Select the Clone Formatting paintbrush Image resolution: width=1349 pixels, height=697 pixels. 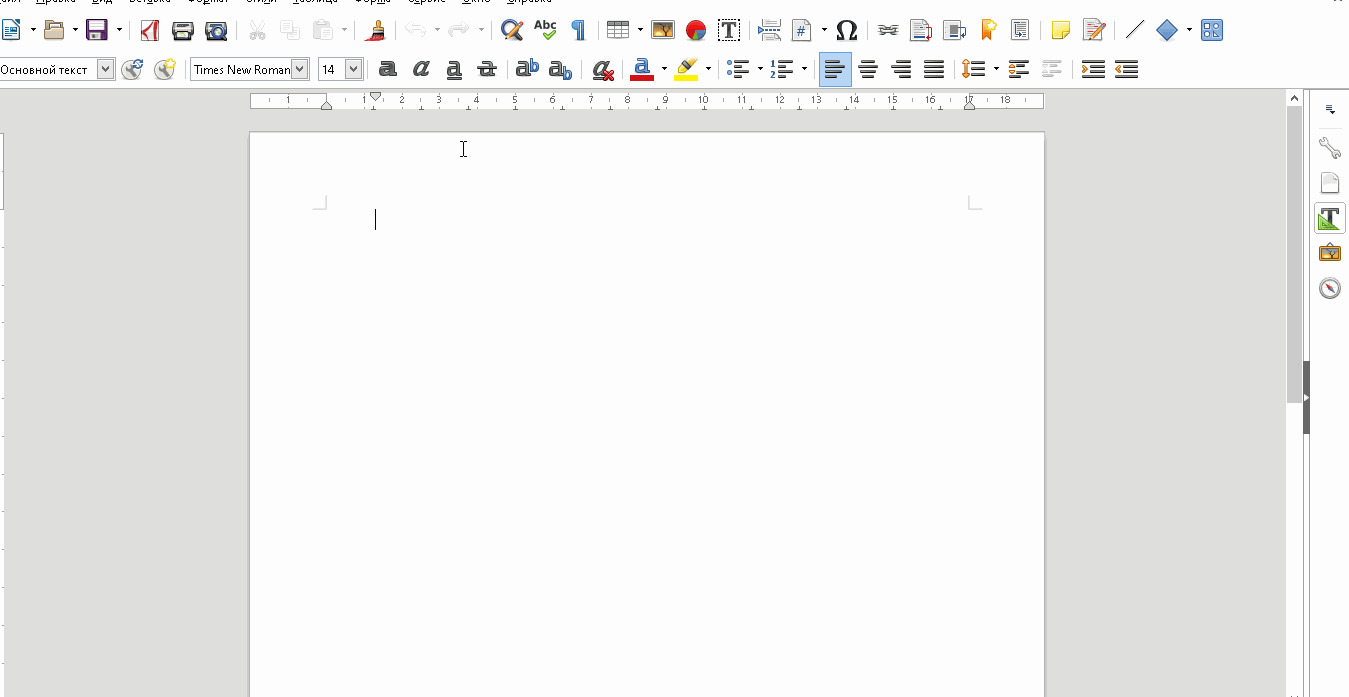pos(376,30)
